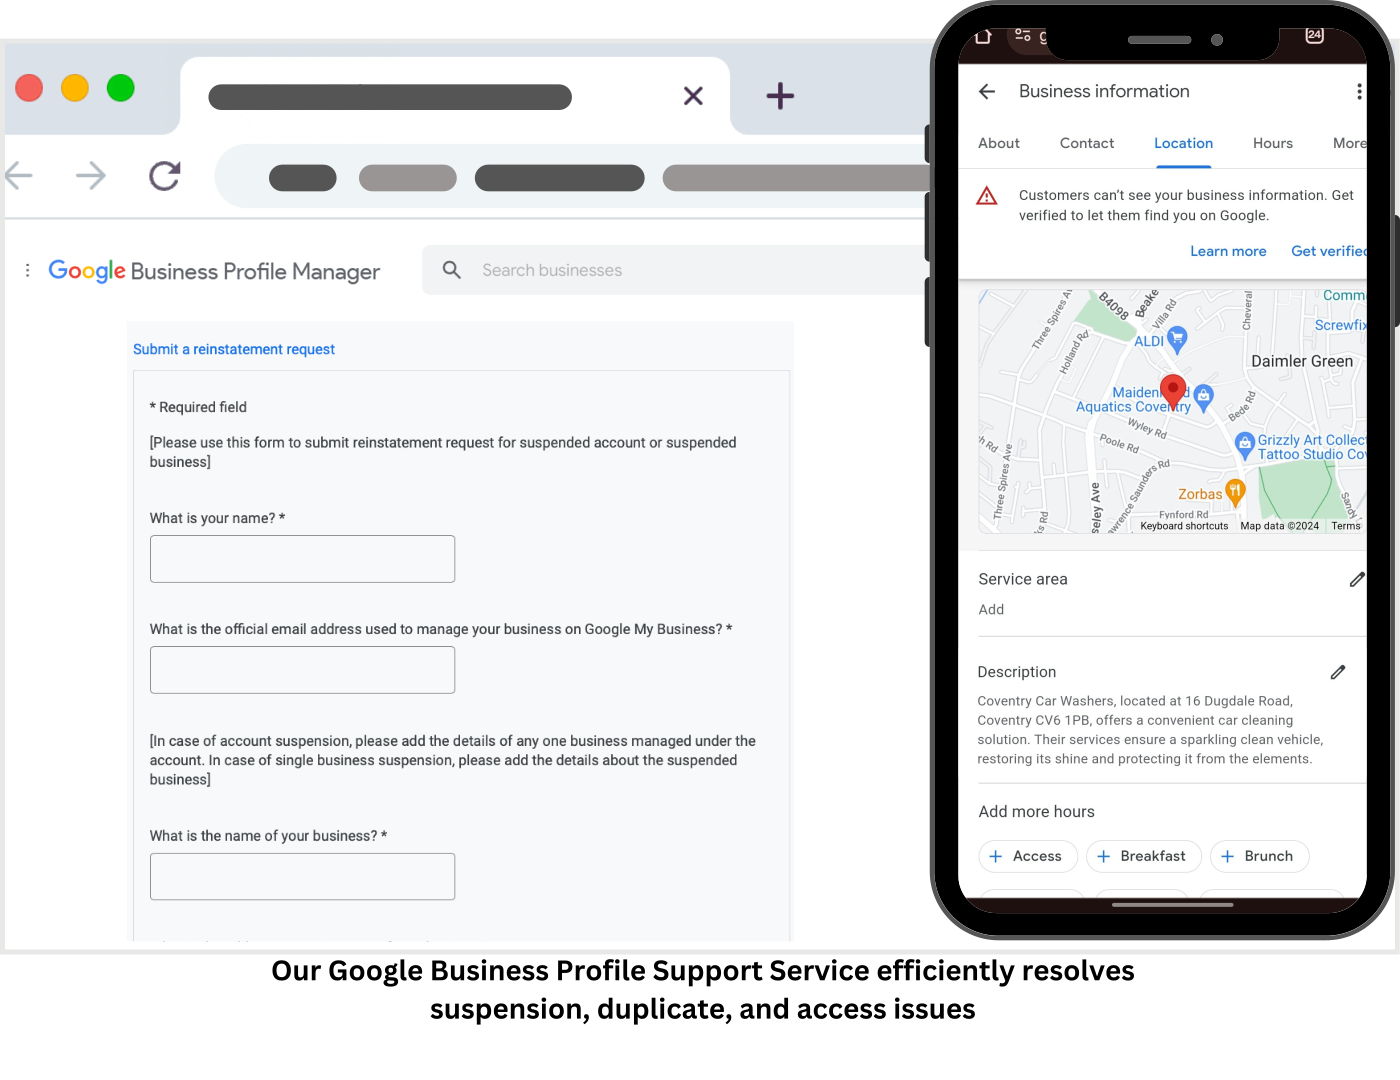
Task: Click the browser forward arrow
Action: [90, 176]
